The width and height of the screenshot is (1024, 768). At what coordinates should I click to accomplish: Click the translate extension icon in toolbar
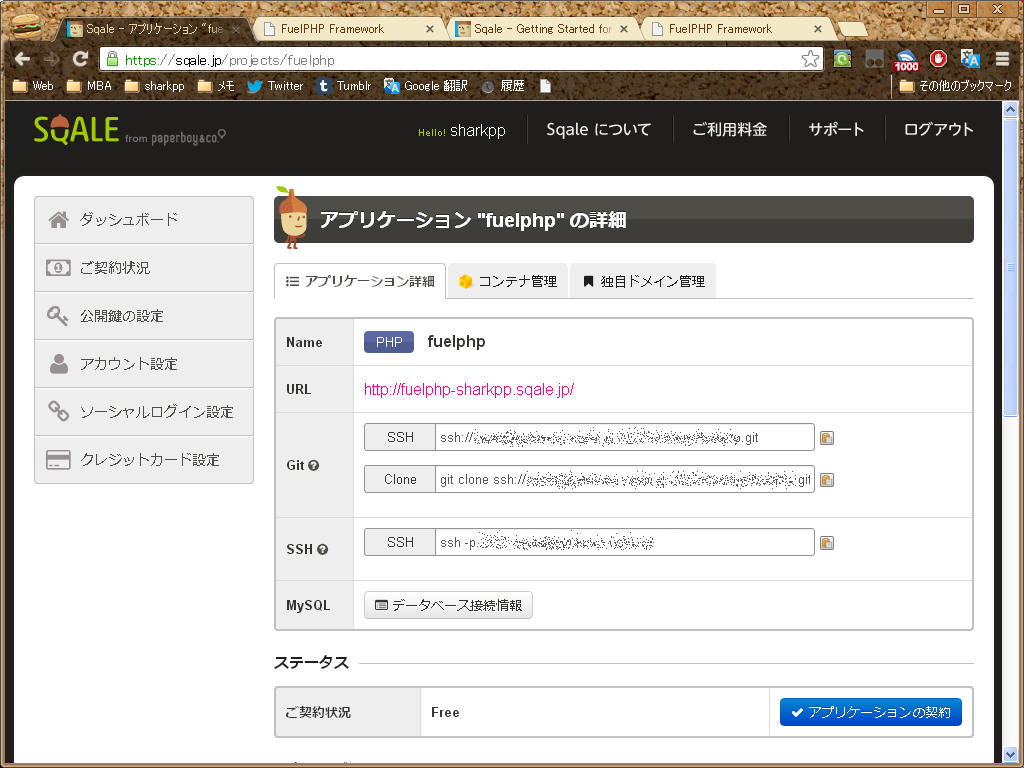tap(970, 59)
